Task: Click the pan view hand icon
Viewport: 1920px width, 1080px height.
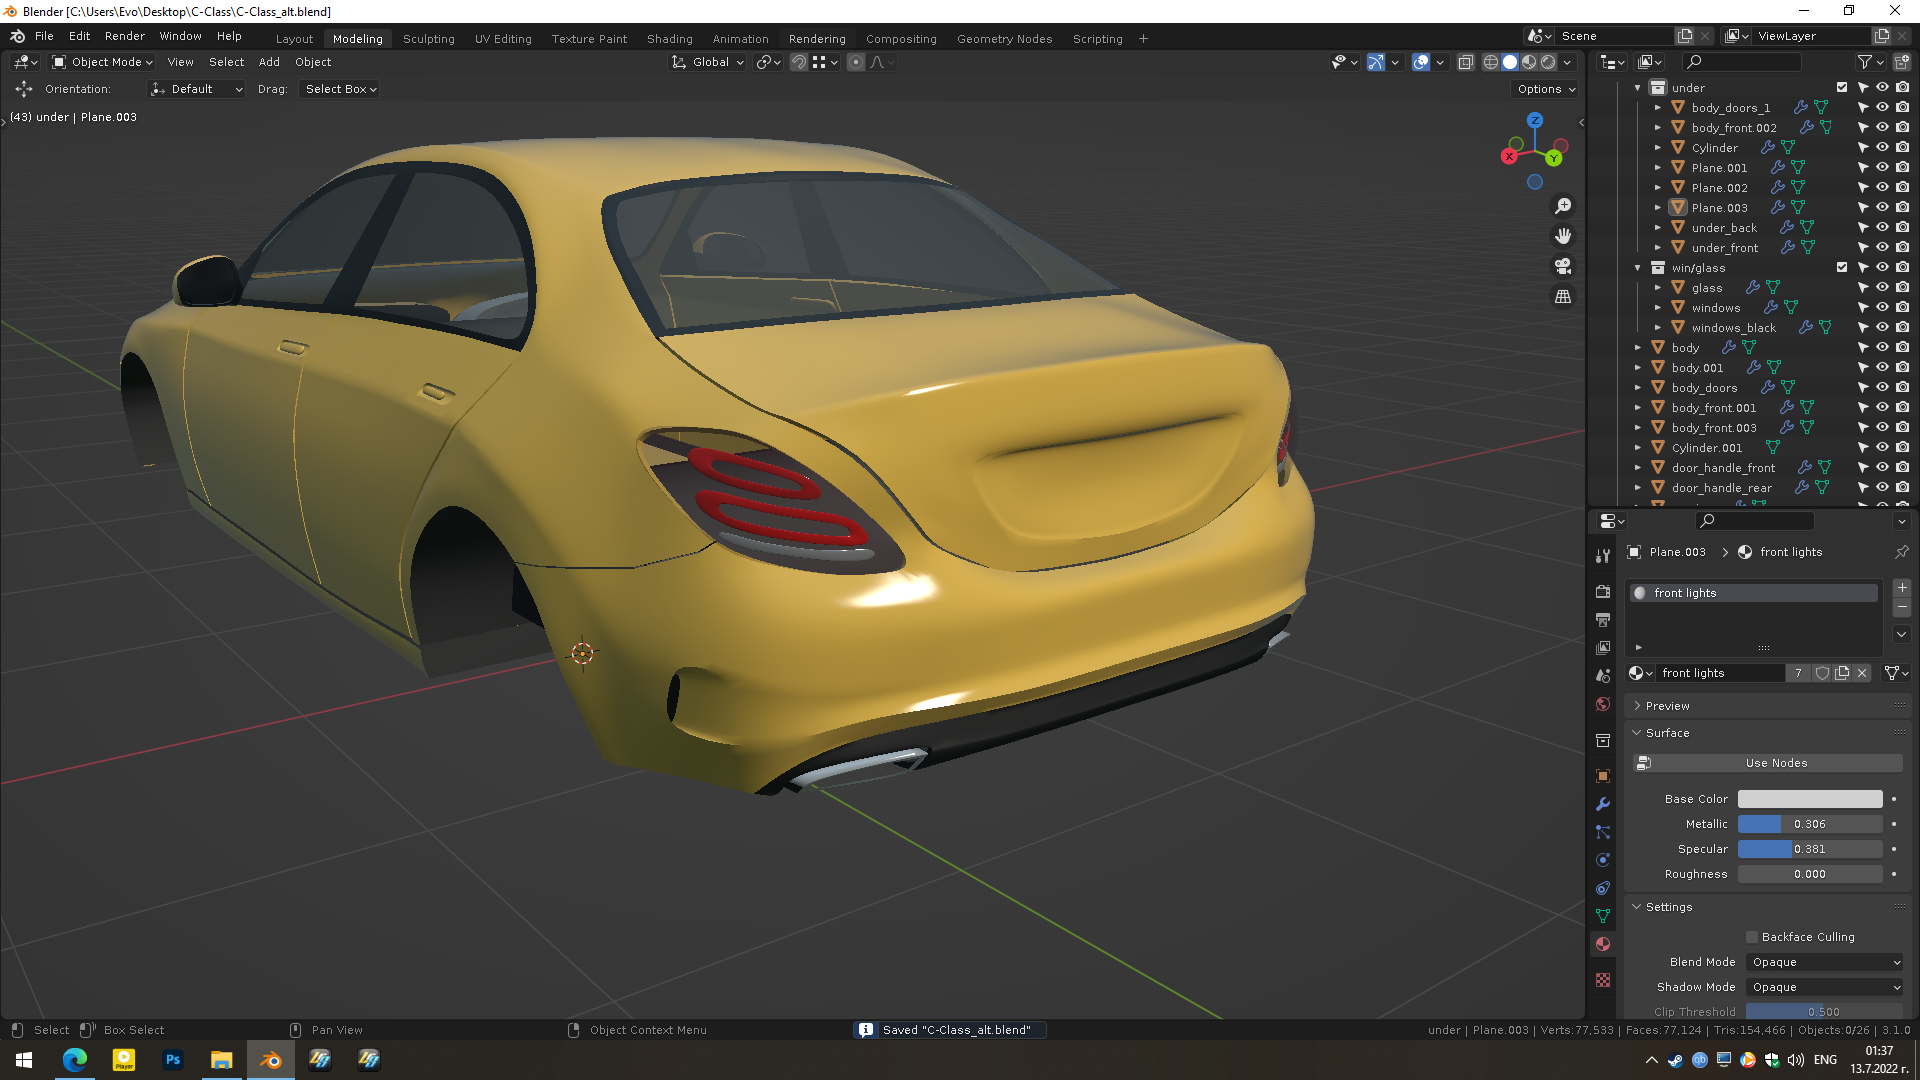Action: point(1562,236)
